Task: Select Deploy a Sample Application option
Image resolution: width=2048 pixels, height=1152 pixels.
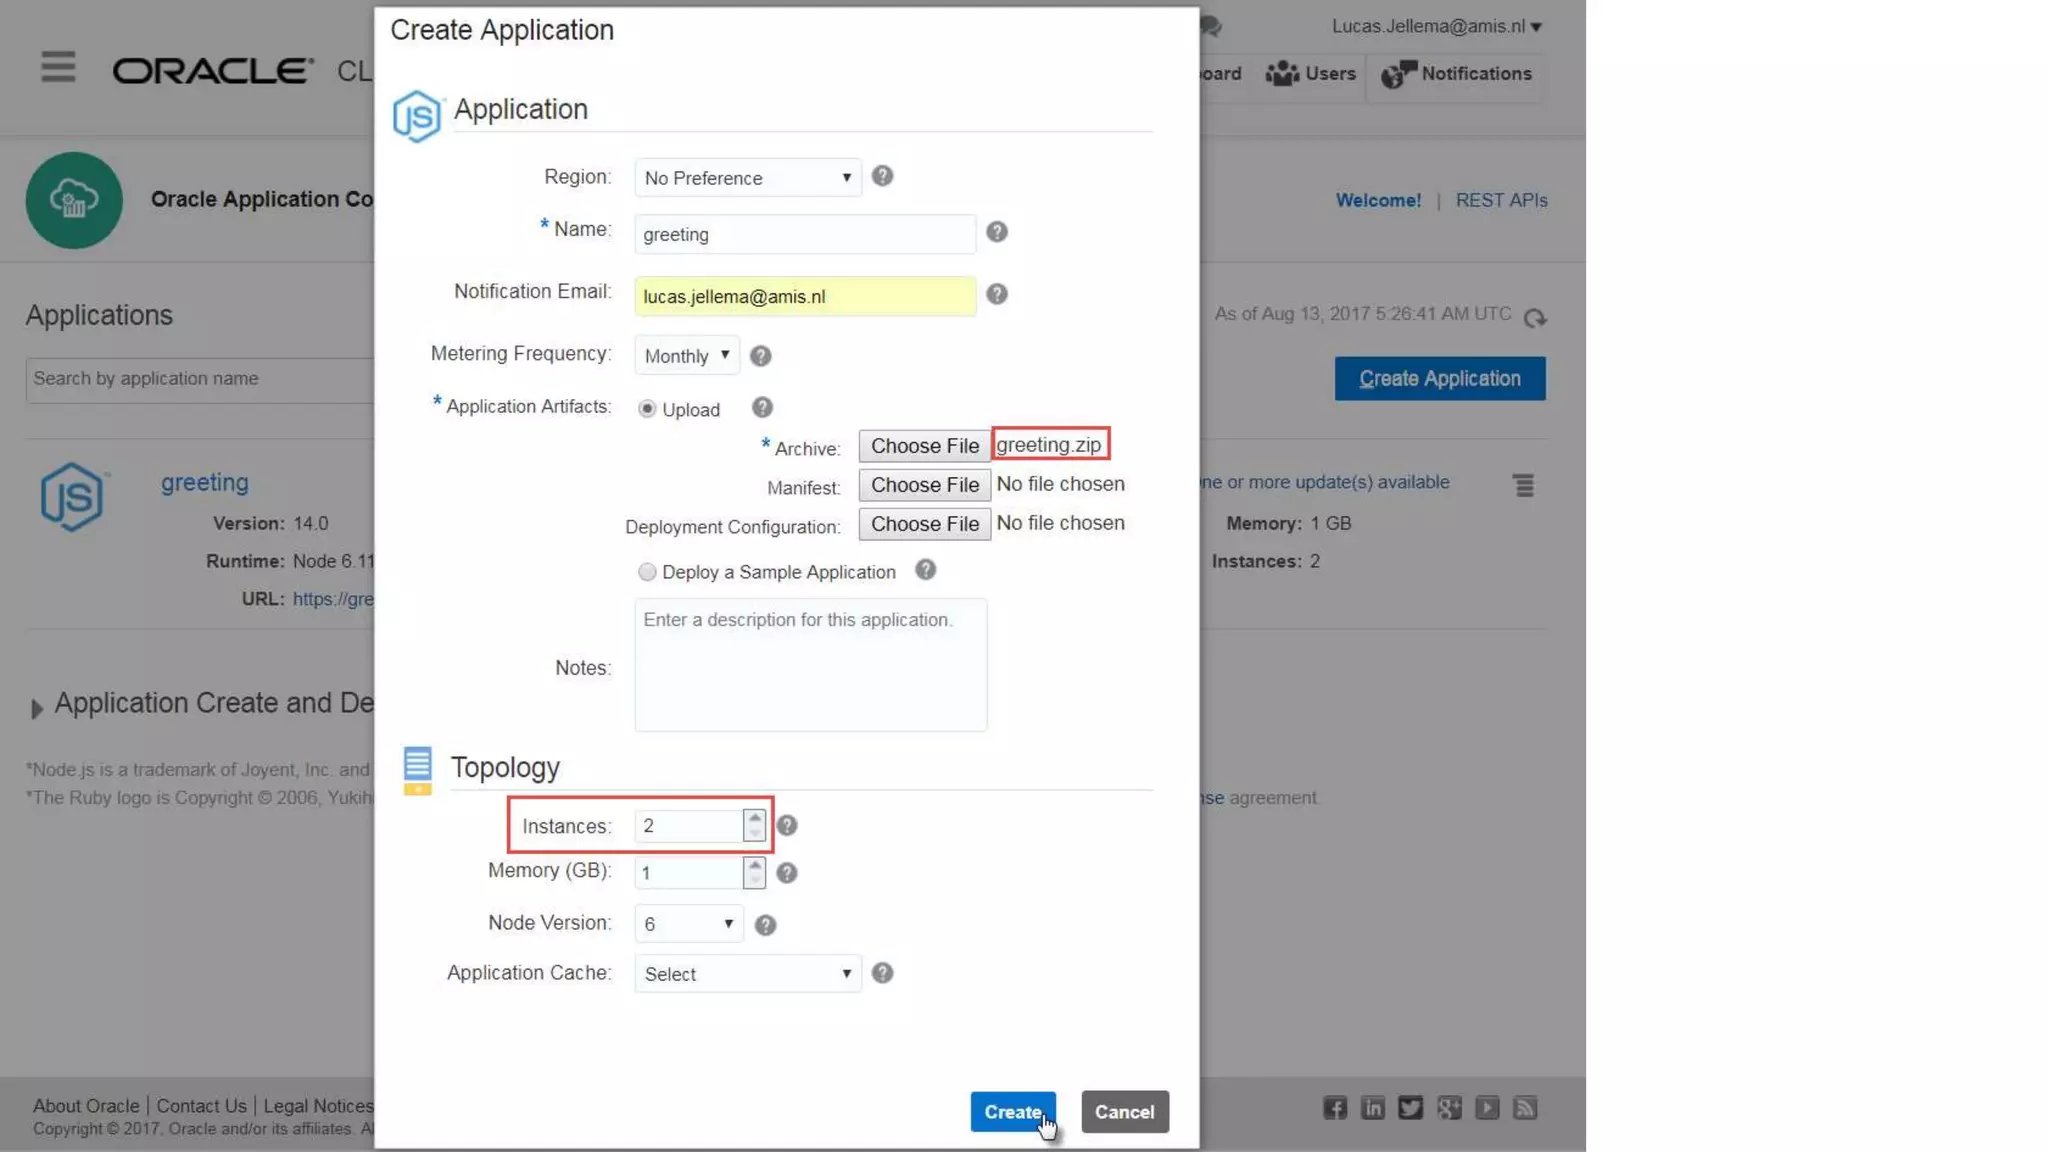Action: pyautogui.click(x=647, y=572)
